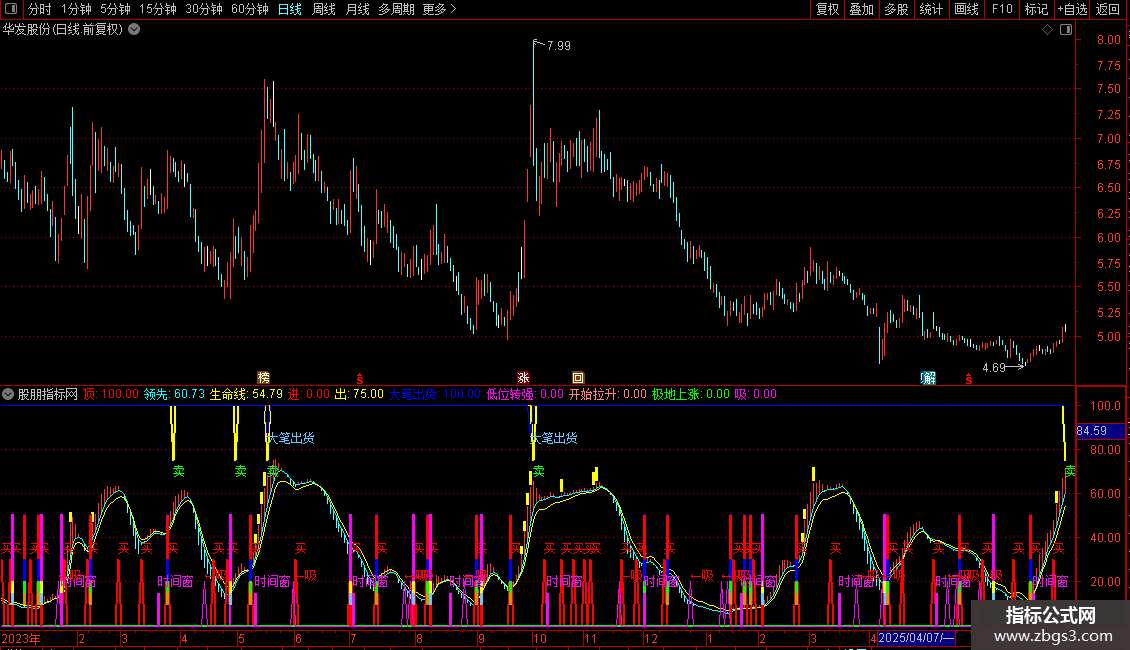Viewport: 1130px width, 650px height.
Task: Click the 回 event marker icon
Action: (x=578, y=378)
